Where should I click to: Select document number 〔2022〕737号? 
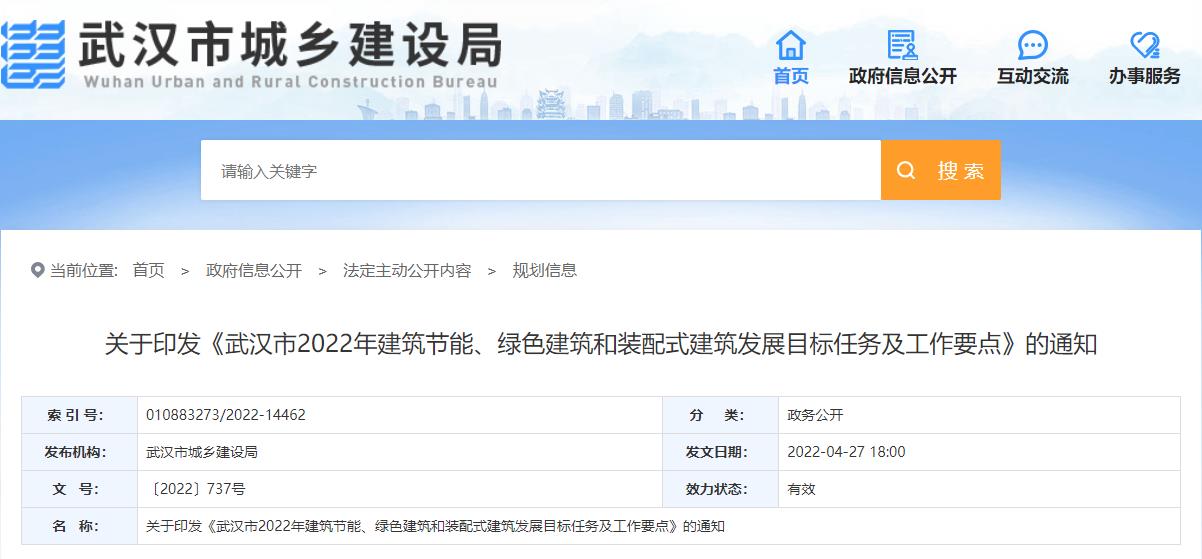pos(196,489)
